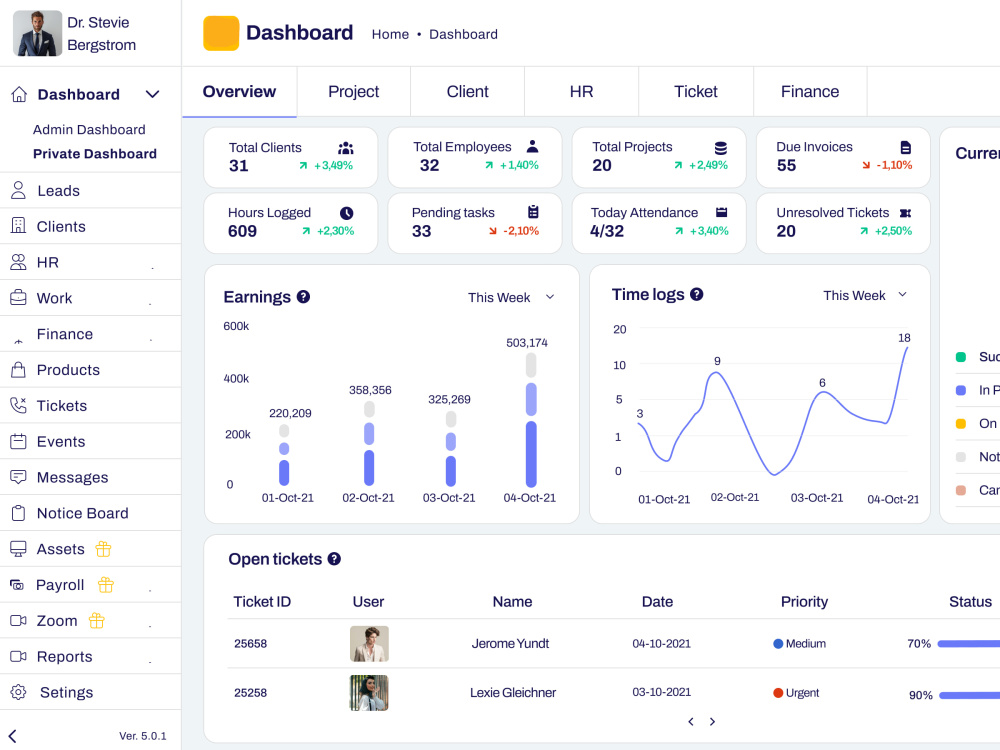Click the Total Projects database icon

point(721,148)
